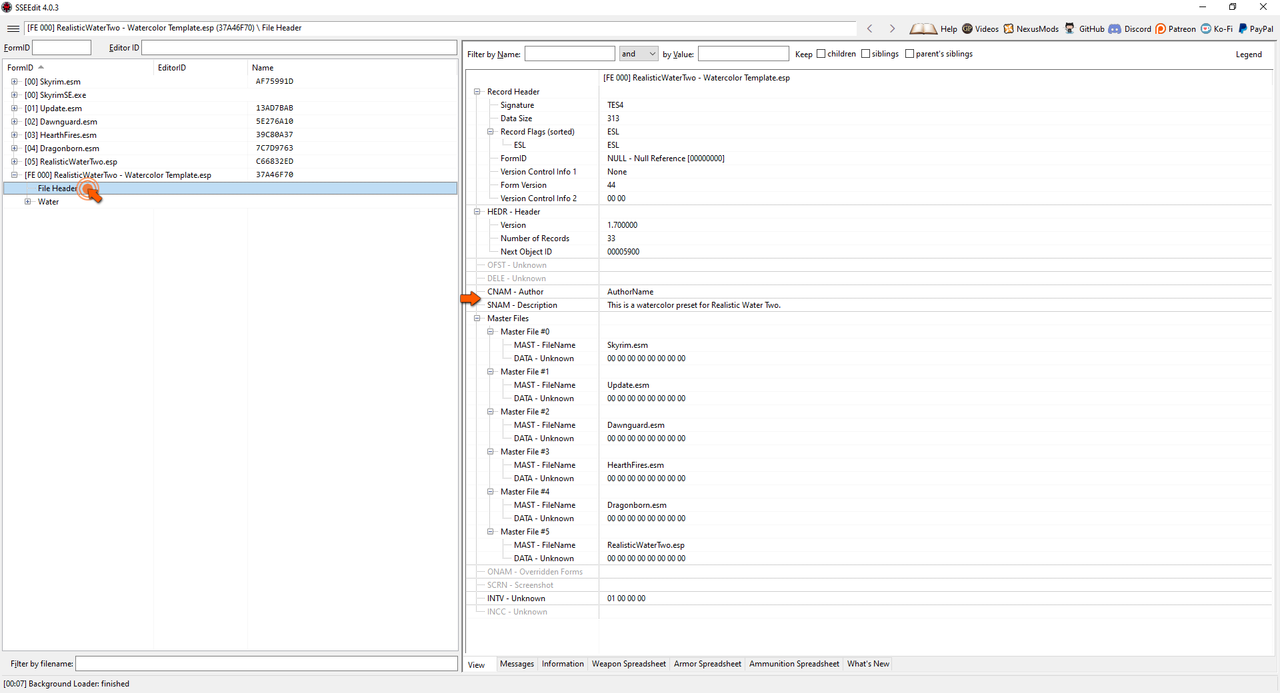This screenshot has width=1280, height=693.
Task: Open the and/or filter dropdown
Action: pyautogui.click(x=638, y=54)
